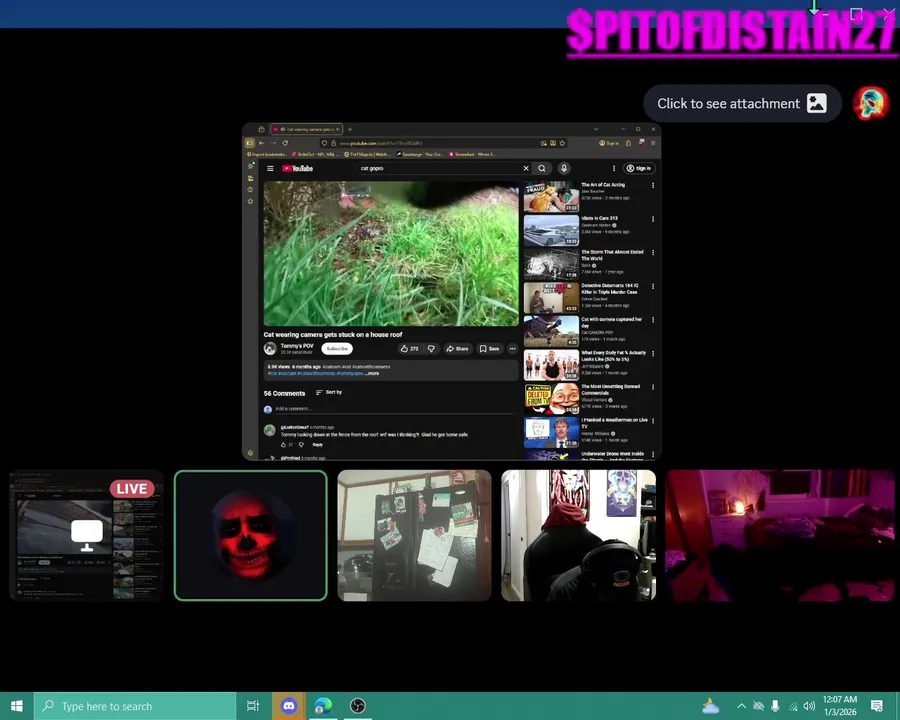The height and width of the screenshot is (720, 900).
Task: Open options for 'I Pranked a Weatherman'
Action: (653, 421)
